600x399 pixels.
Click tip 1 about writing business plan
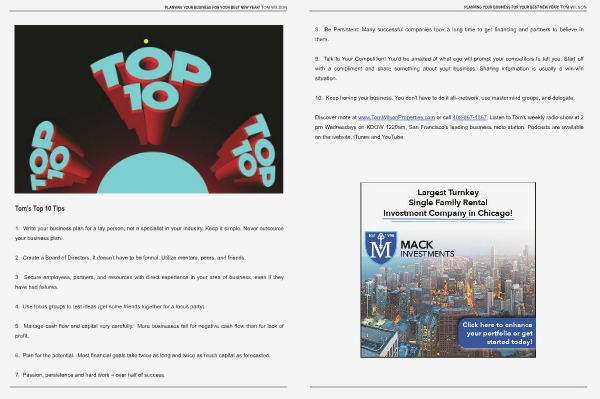pos(149,233)
